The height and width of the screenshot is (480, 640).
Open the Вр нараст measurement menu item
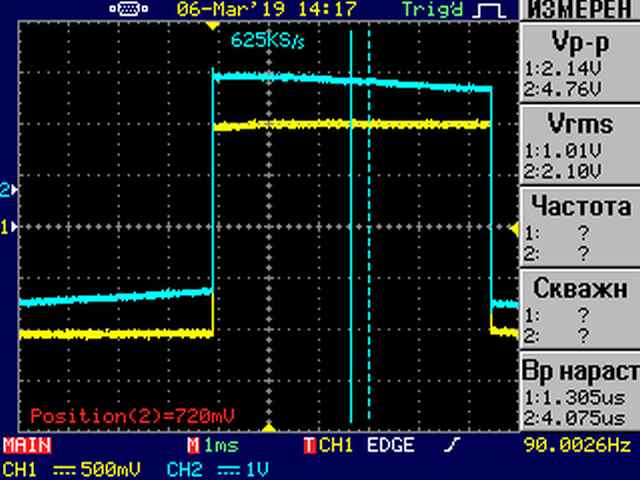pos(580,392)
